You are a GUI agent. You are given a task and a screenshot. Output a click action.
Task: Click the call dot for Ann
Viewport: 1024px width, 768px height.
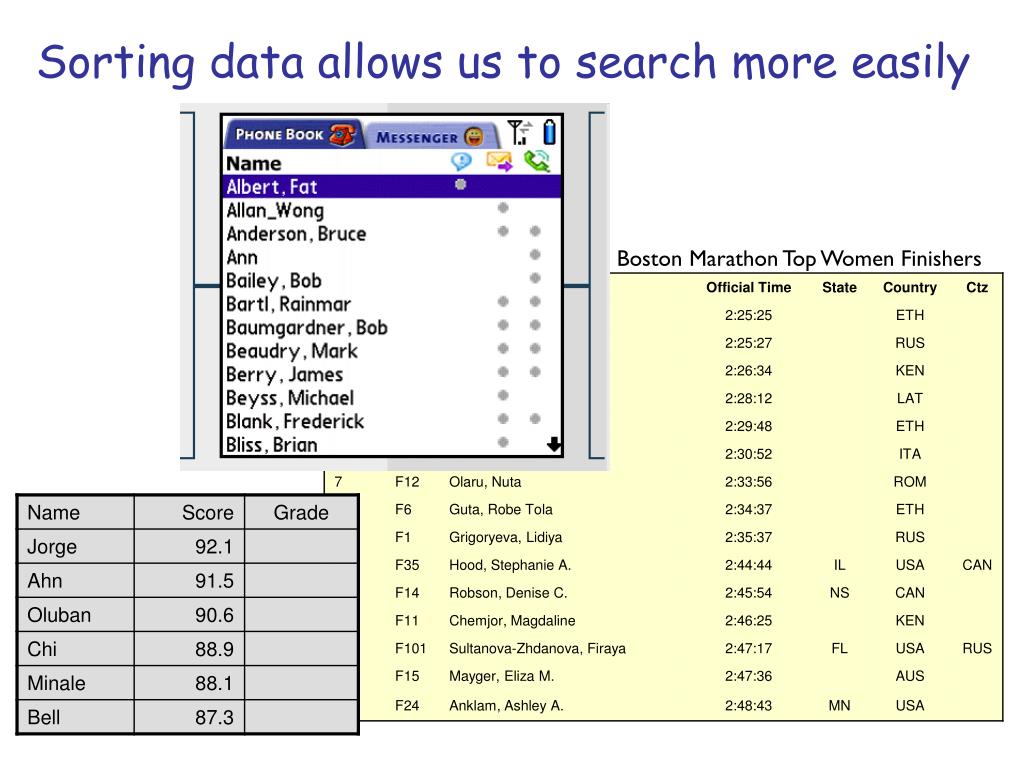click(x=535, y=255)
